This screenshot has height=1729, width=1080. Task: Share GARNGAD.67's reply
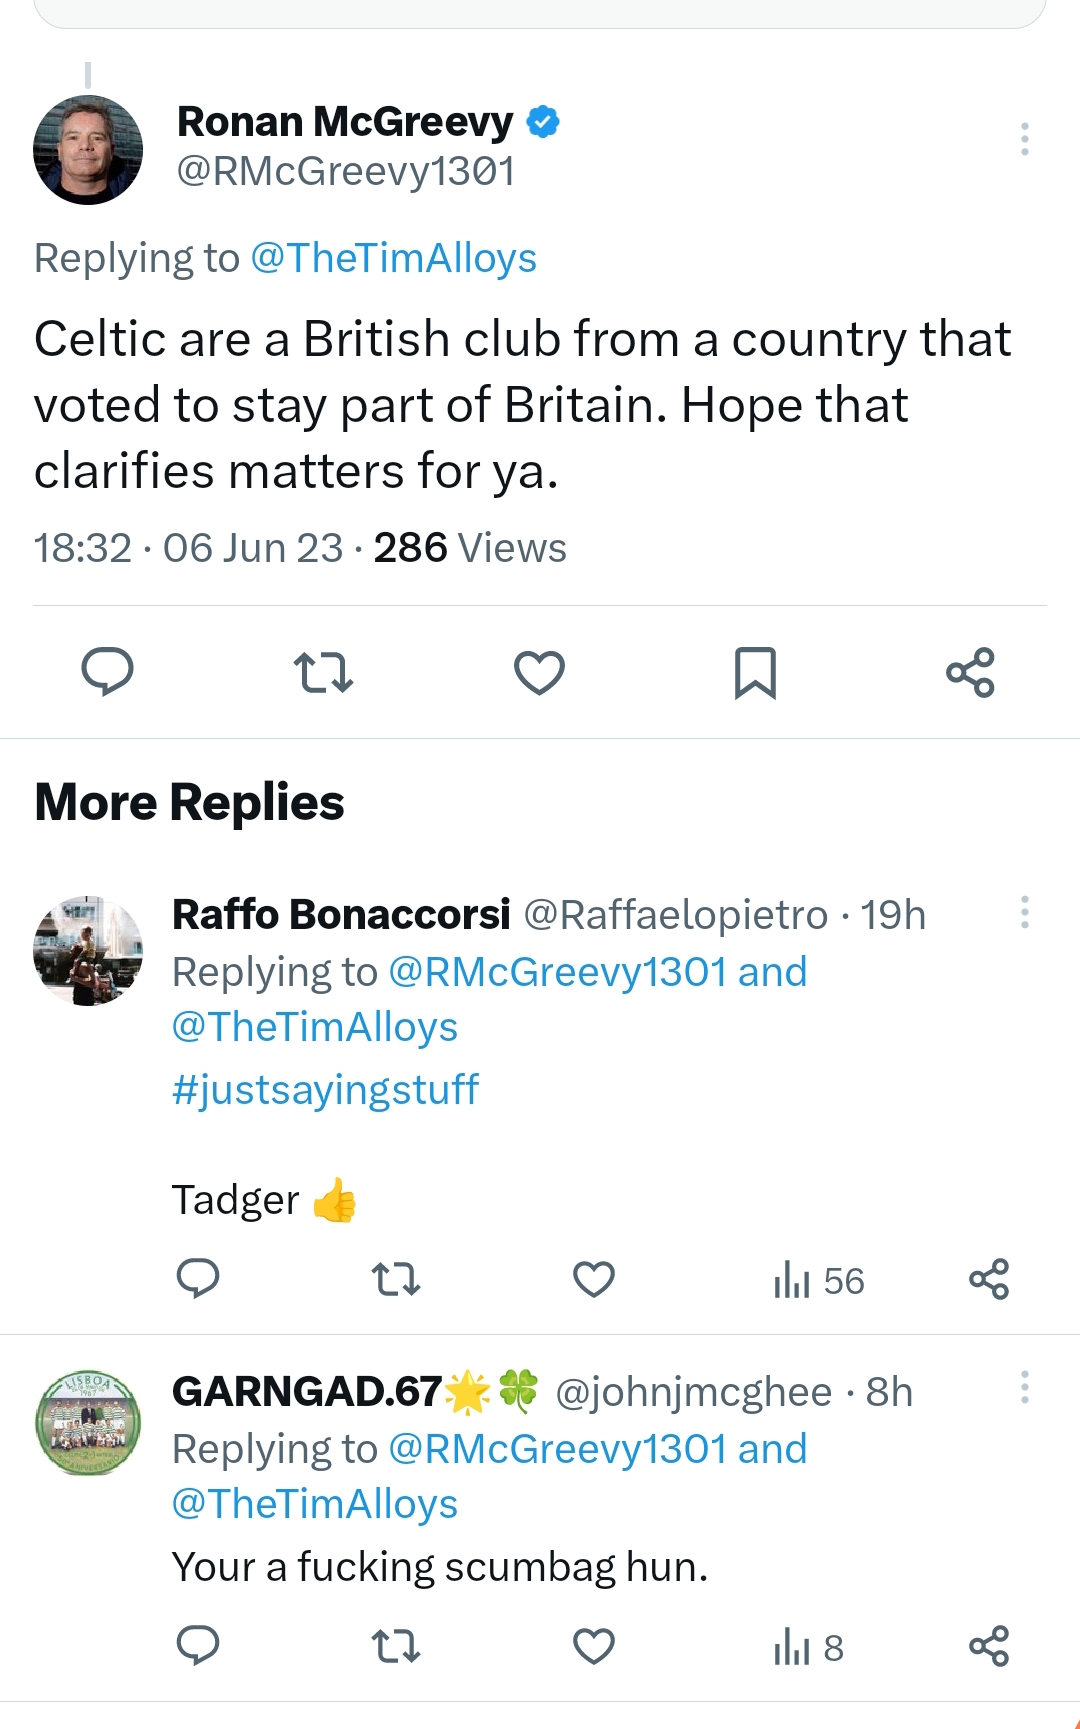click(989, 1646)
